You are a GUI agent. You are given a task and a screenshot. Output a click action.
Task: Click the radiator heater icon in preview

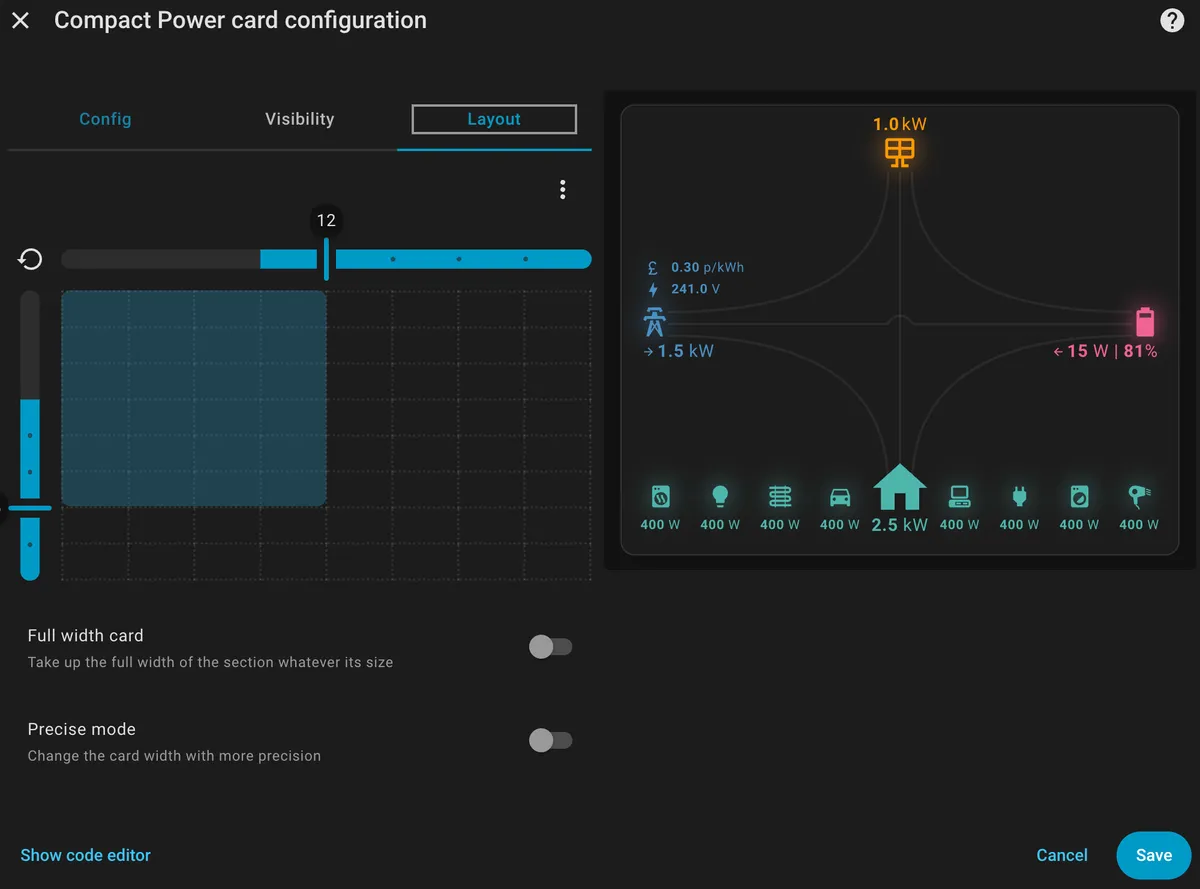[780, 496]
